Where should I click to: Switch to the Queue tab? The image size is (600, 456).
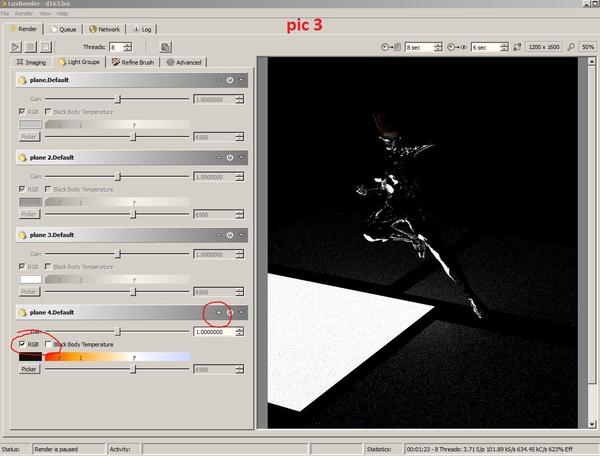tap(63, 29)
